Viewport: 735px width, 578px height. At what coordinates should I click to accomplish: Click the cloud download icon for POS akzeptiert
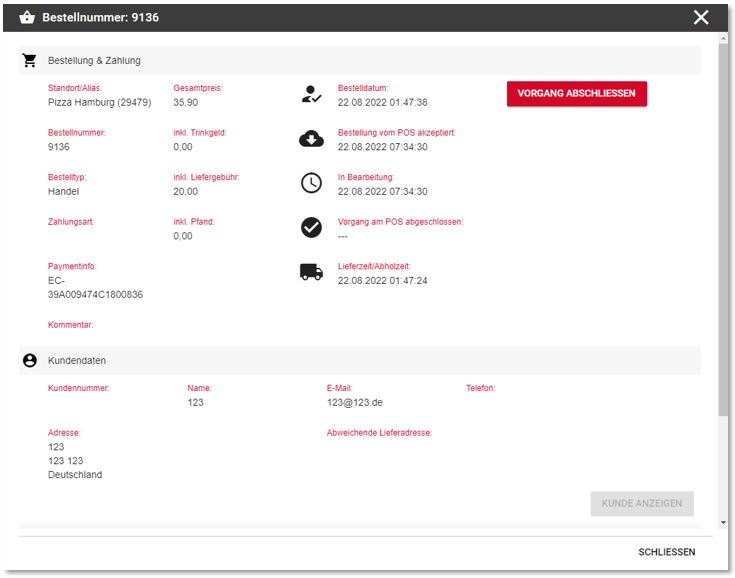pos(311,139)
